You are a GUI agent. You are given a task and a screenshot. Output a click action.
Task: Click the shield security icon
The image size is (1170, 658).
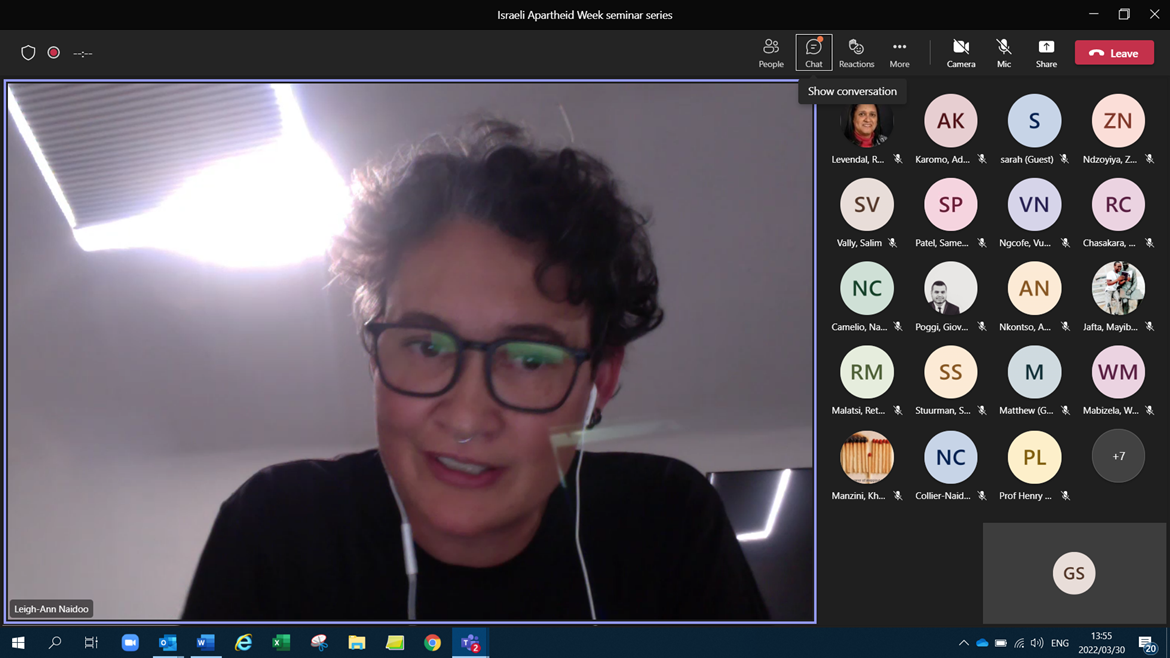point(28,53)
